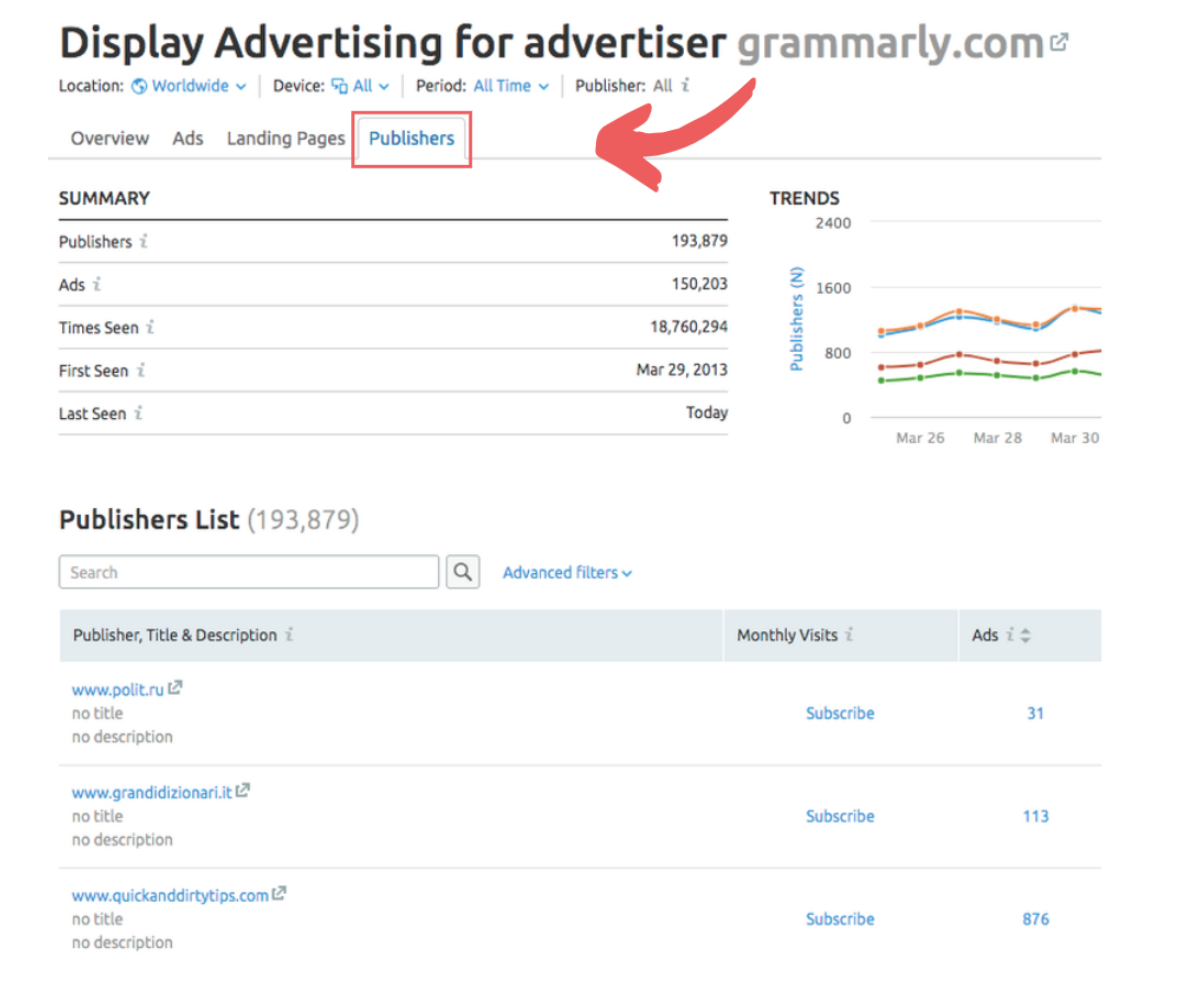Expand Advanced filters
The height and width of the screenshot is (994, 1184).
[x=567, y=573]
